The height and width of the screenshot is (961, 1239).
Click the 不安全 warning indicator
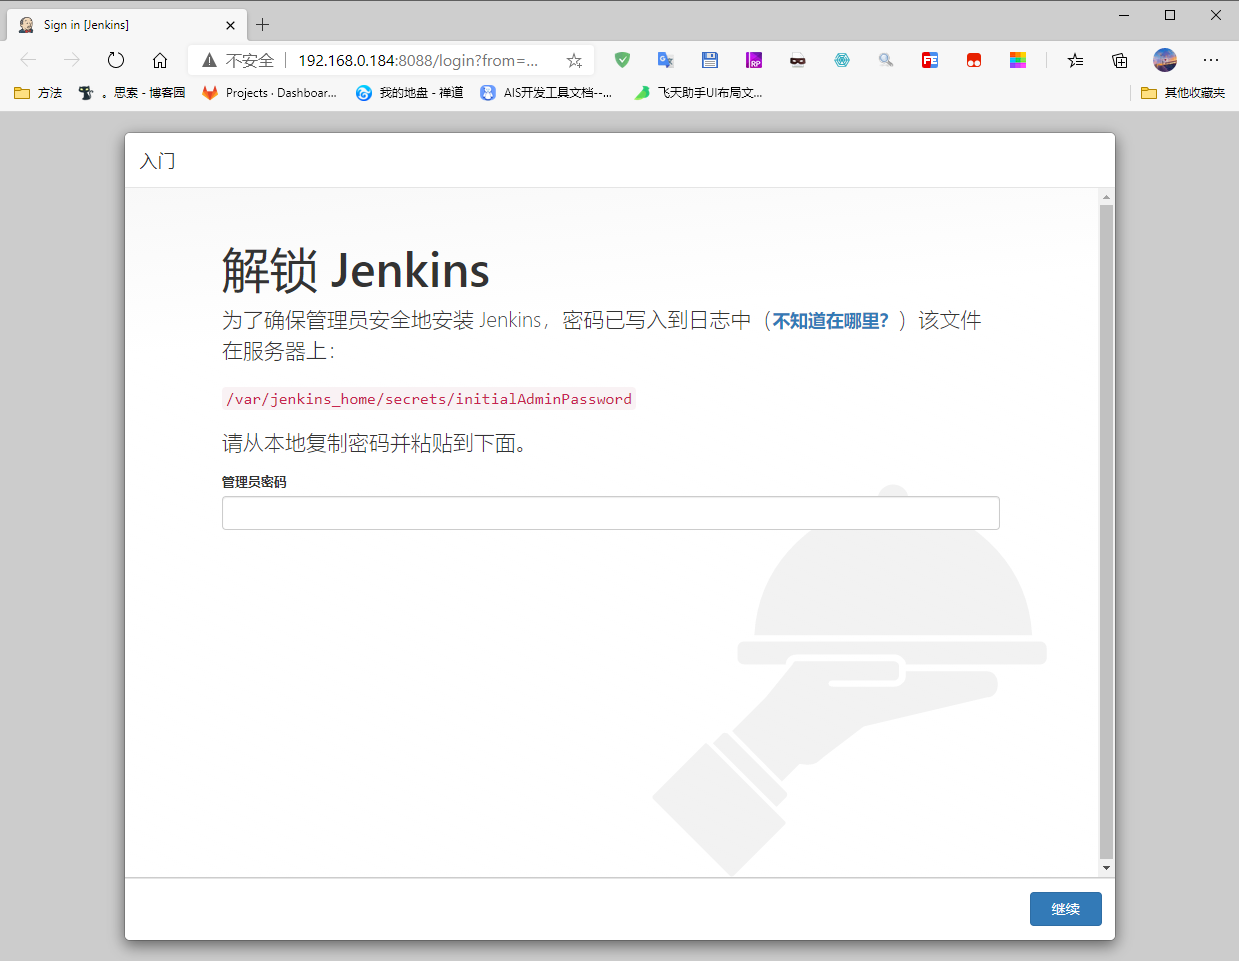[x=238, y=60]
